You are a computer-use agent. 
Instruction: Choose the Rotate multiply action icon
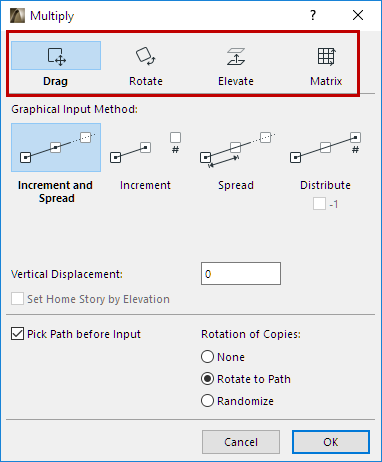(146, 56)
